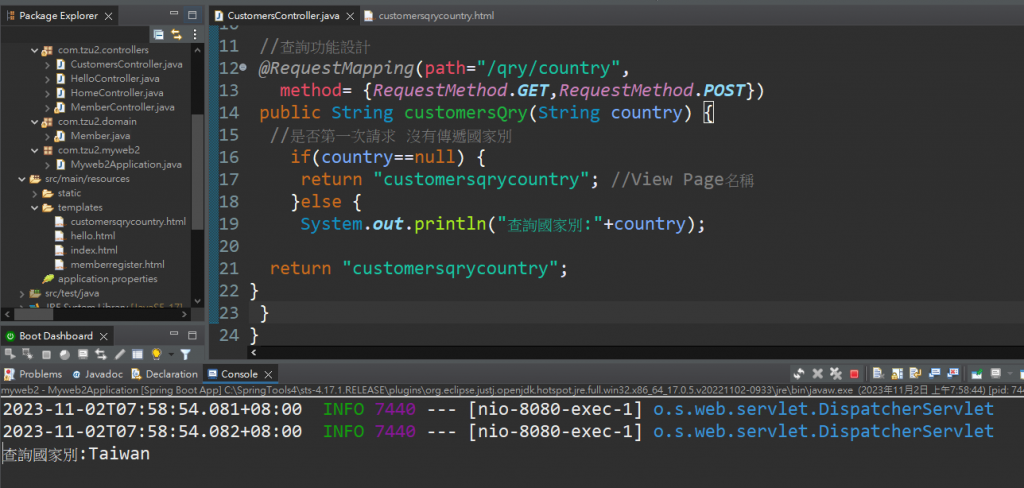Screen dimensions: 1024x488
Task: Collapse com.tzu2.controllers package
Action: point(35,50)
